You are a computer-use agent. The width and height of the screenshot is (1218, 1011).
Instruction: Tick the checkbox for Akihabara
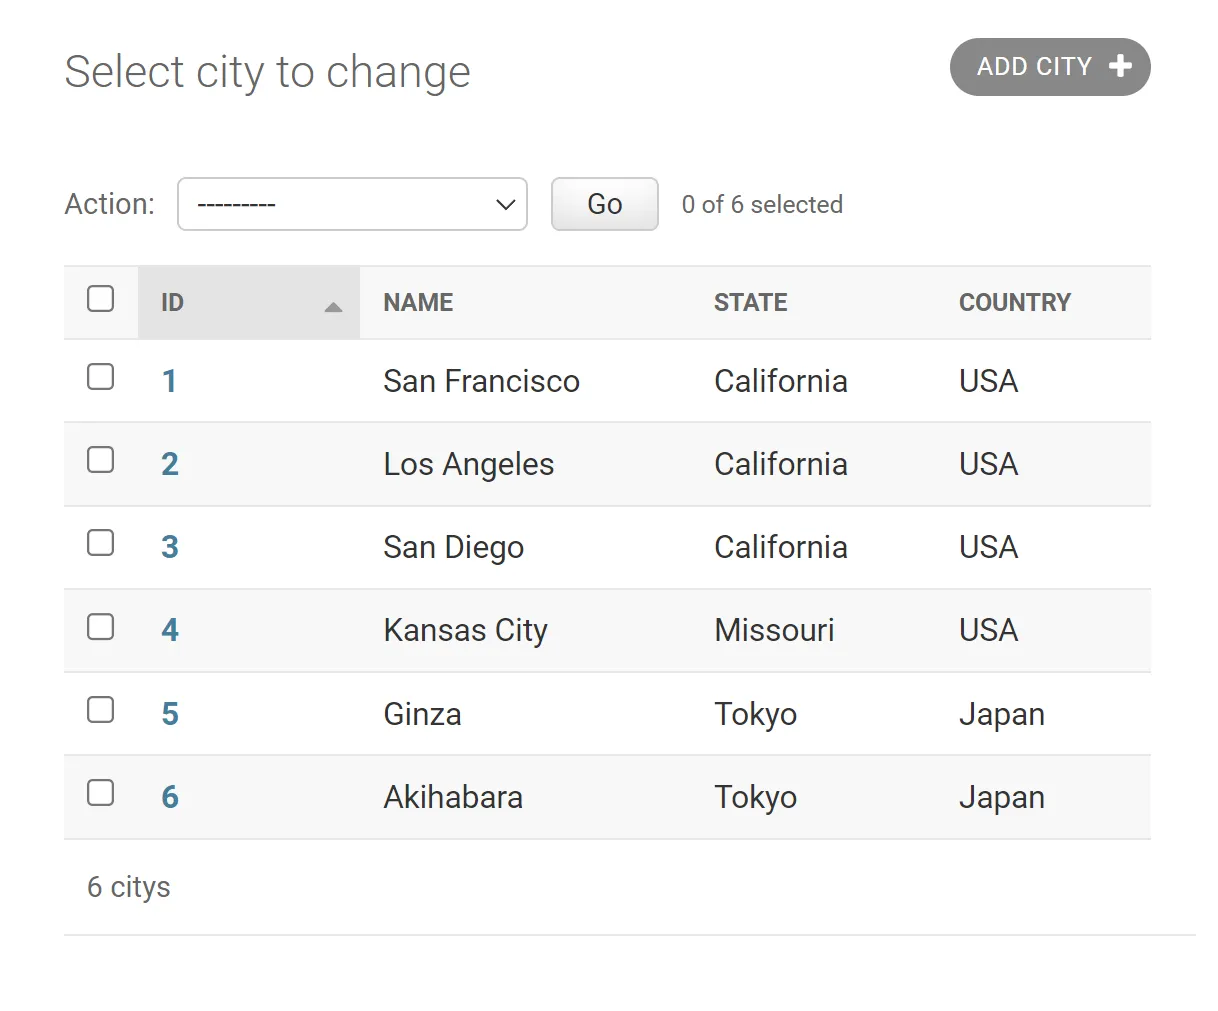coord(101,793)
